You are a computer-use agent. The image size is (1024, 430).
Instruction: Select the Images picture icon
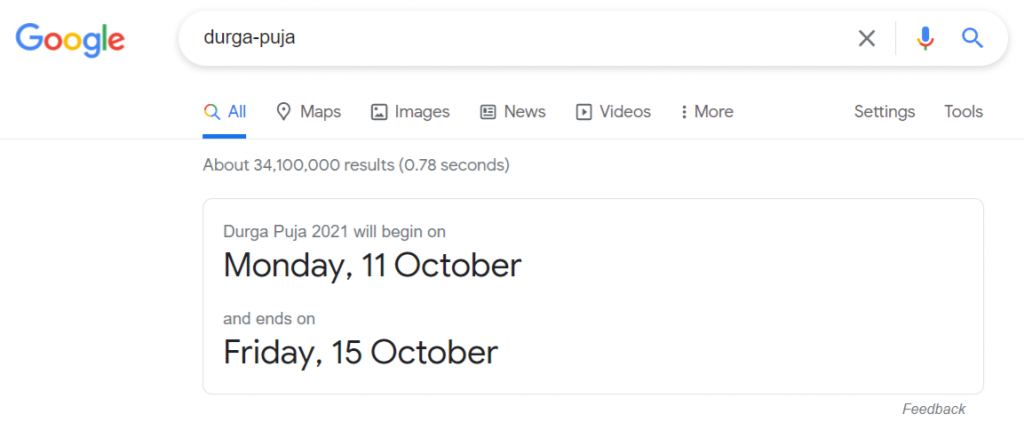(x=379, y=112)
